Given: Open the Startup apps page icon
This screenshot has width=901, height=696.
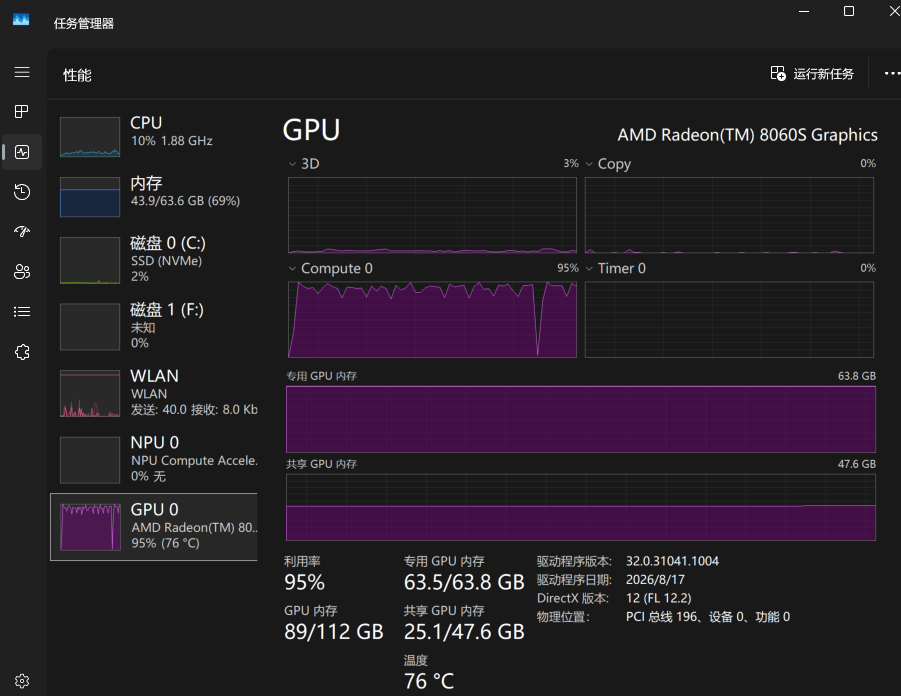Looking at the screenshot, I should pyautogui.click(x=22, y=232).
